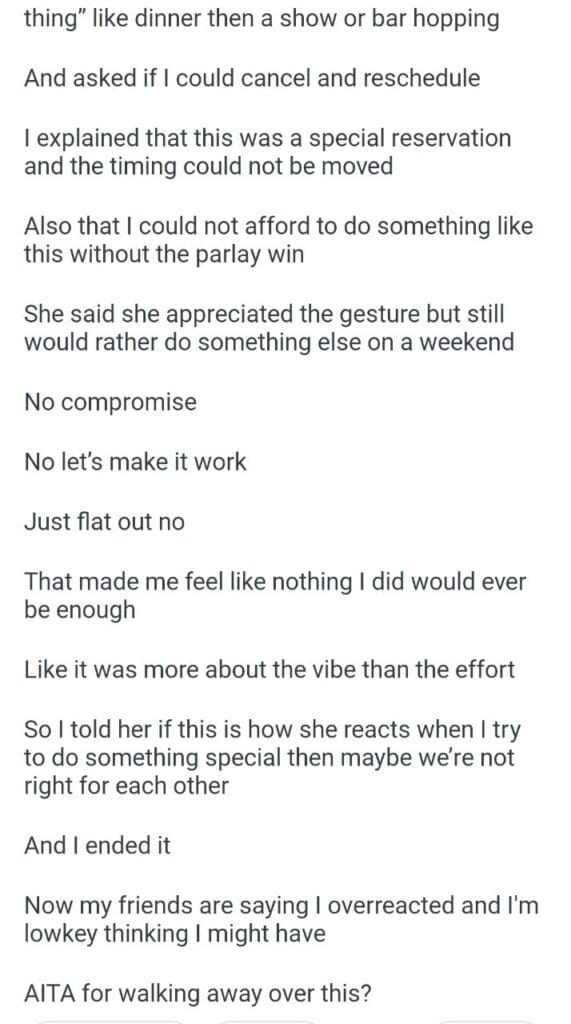Screen dimensions: 571x1024
Task: Click the 'No compromise' line
Action: tap(110, 401)
